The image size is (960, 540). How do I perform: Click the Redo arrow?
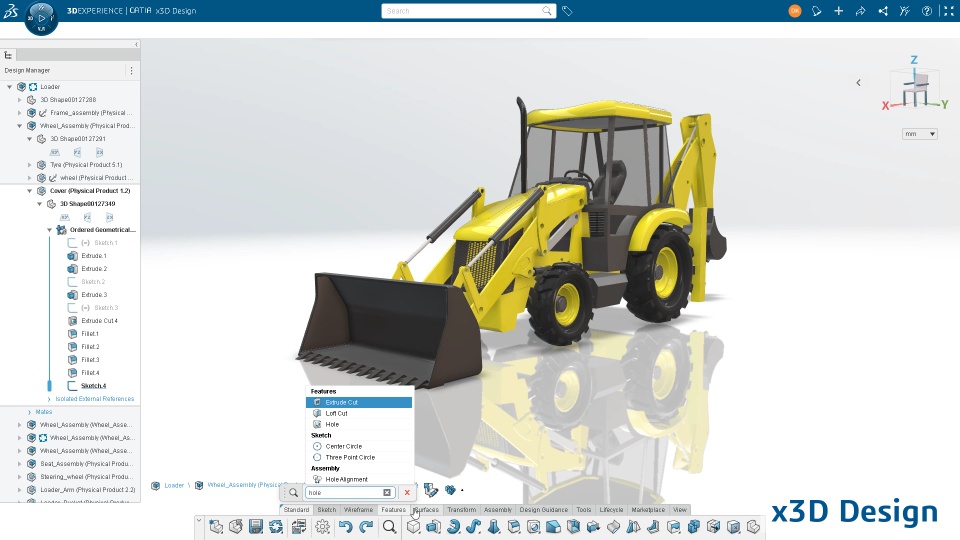pyautogui.click(x=366, y=527)
